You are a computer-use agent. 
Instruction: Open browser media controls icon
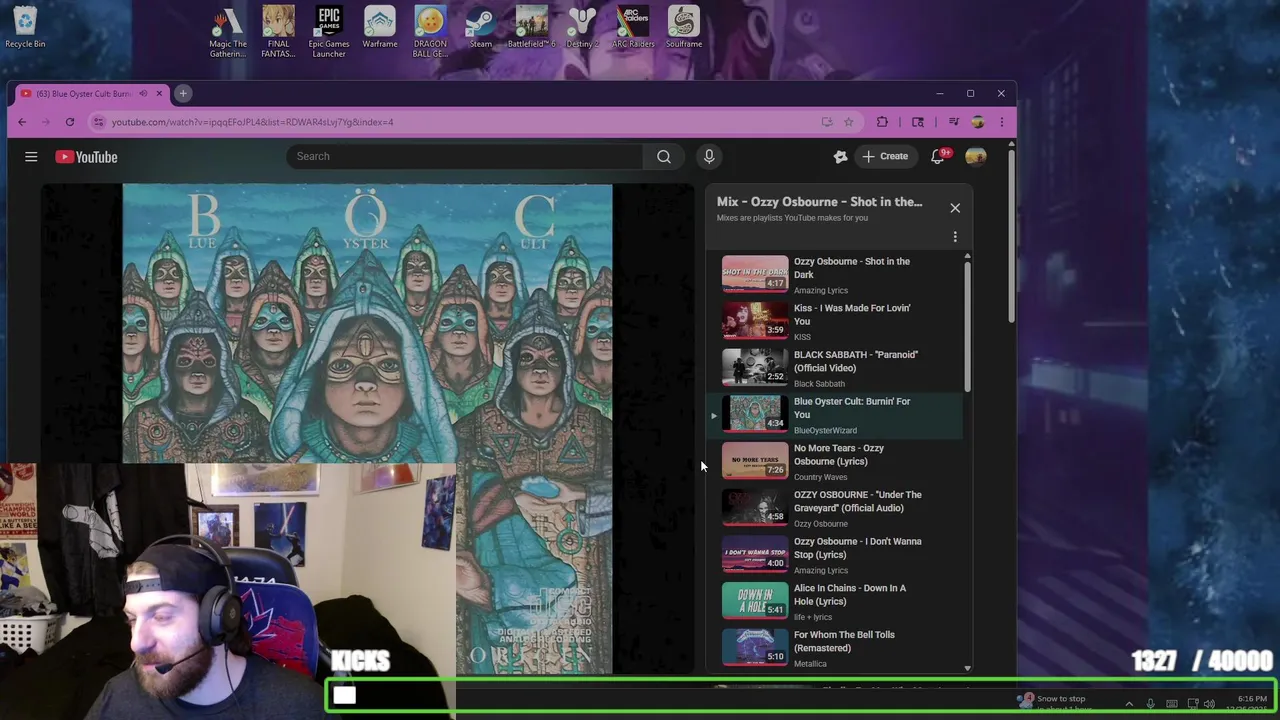click(x=954, y=122)
